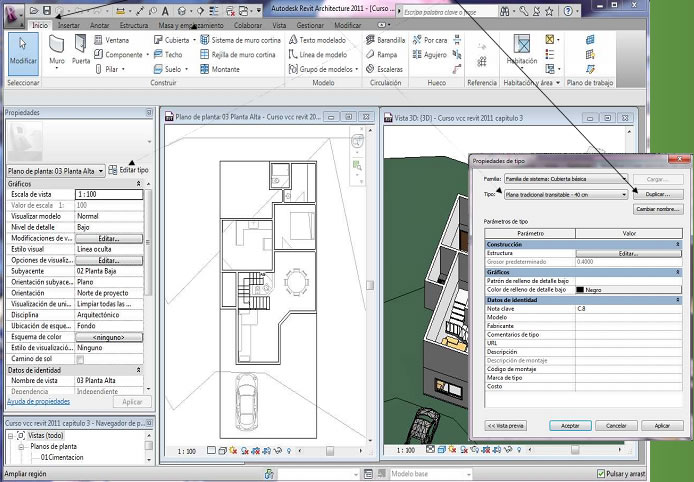The width and height of the screenshot is (694, 482).
Task: Click the Texto modelado tool
Action: pos(319,40)
